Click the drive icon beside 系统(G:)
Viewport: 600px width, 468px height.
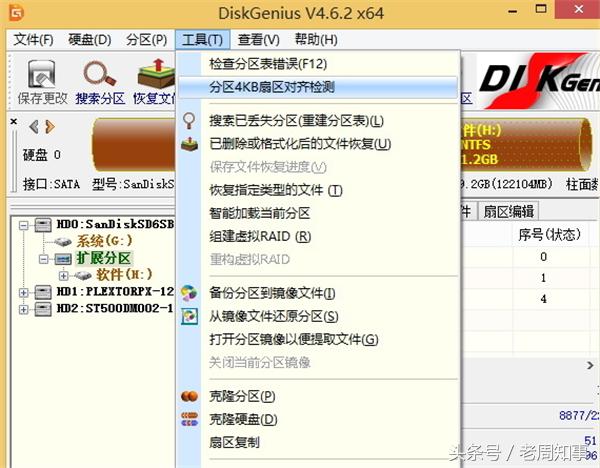[x=63, y=241]
